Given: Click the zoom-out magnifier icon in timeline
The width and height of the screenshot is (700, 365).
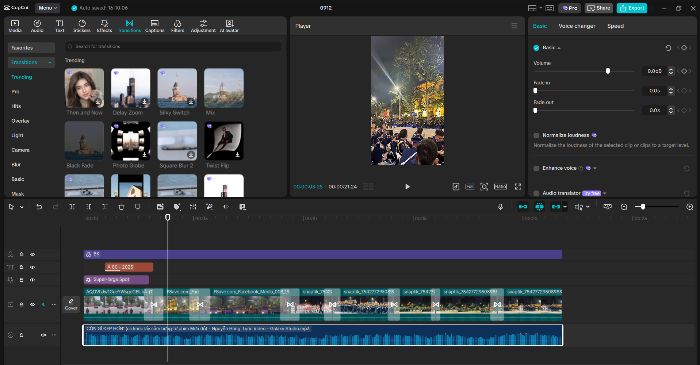Looking at the screenshot, I should [624, 207].
